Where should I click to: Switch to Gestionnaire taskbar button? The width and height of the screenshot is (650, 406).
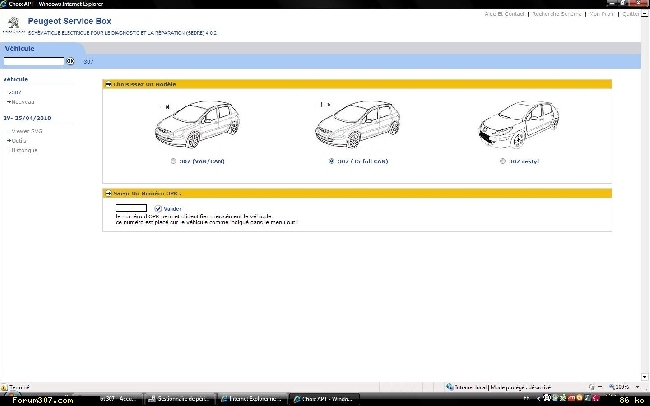pyautogui.click(x=179, y=399)
